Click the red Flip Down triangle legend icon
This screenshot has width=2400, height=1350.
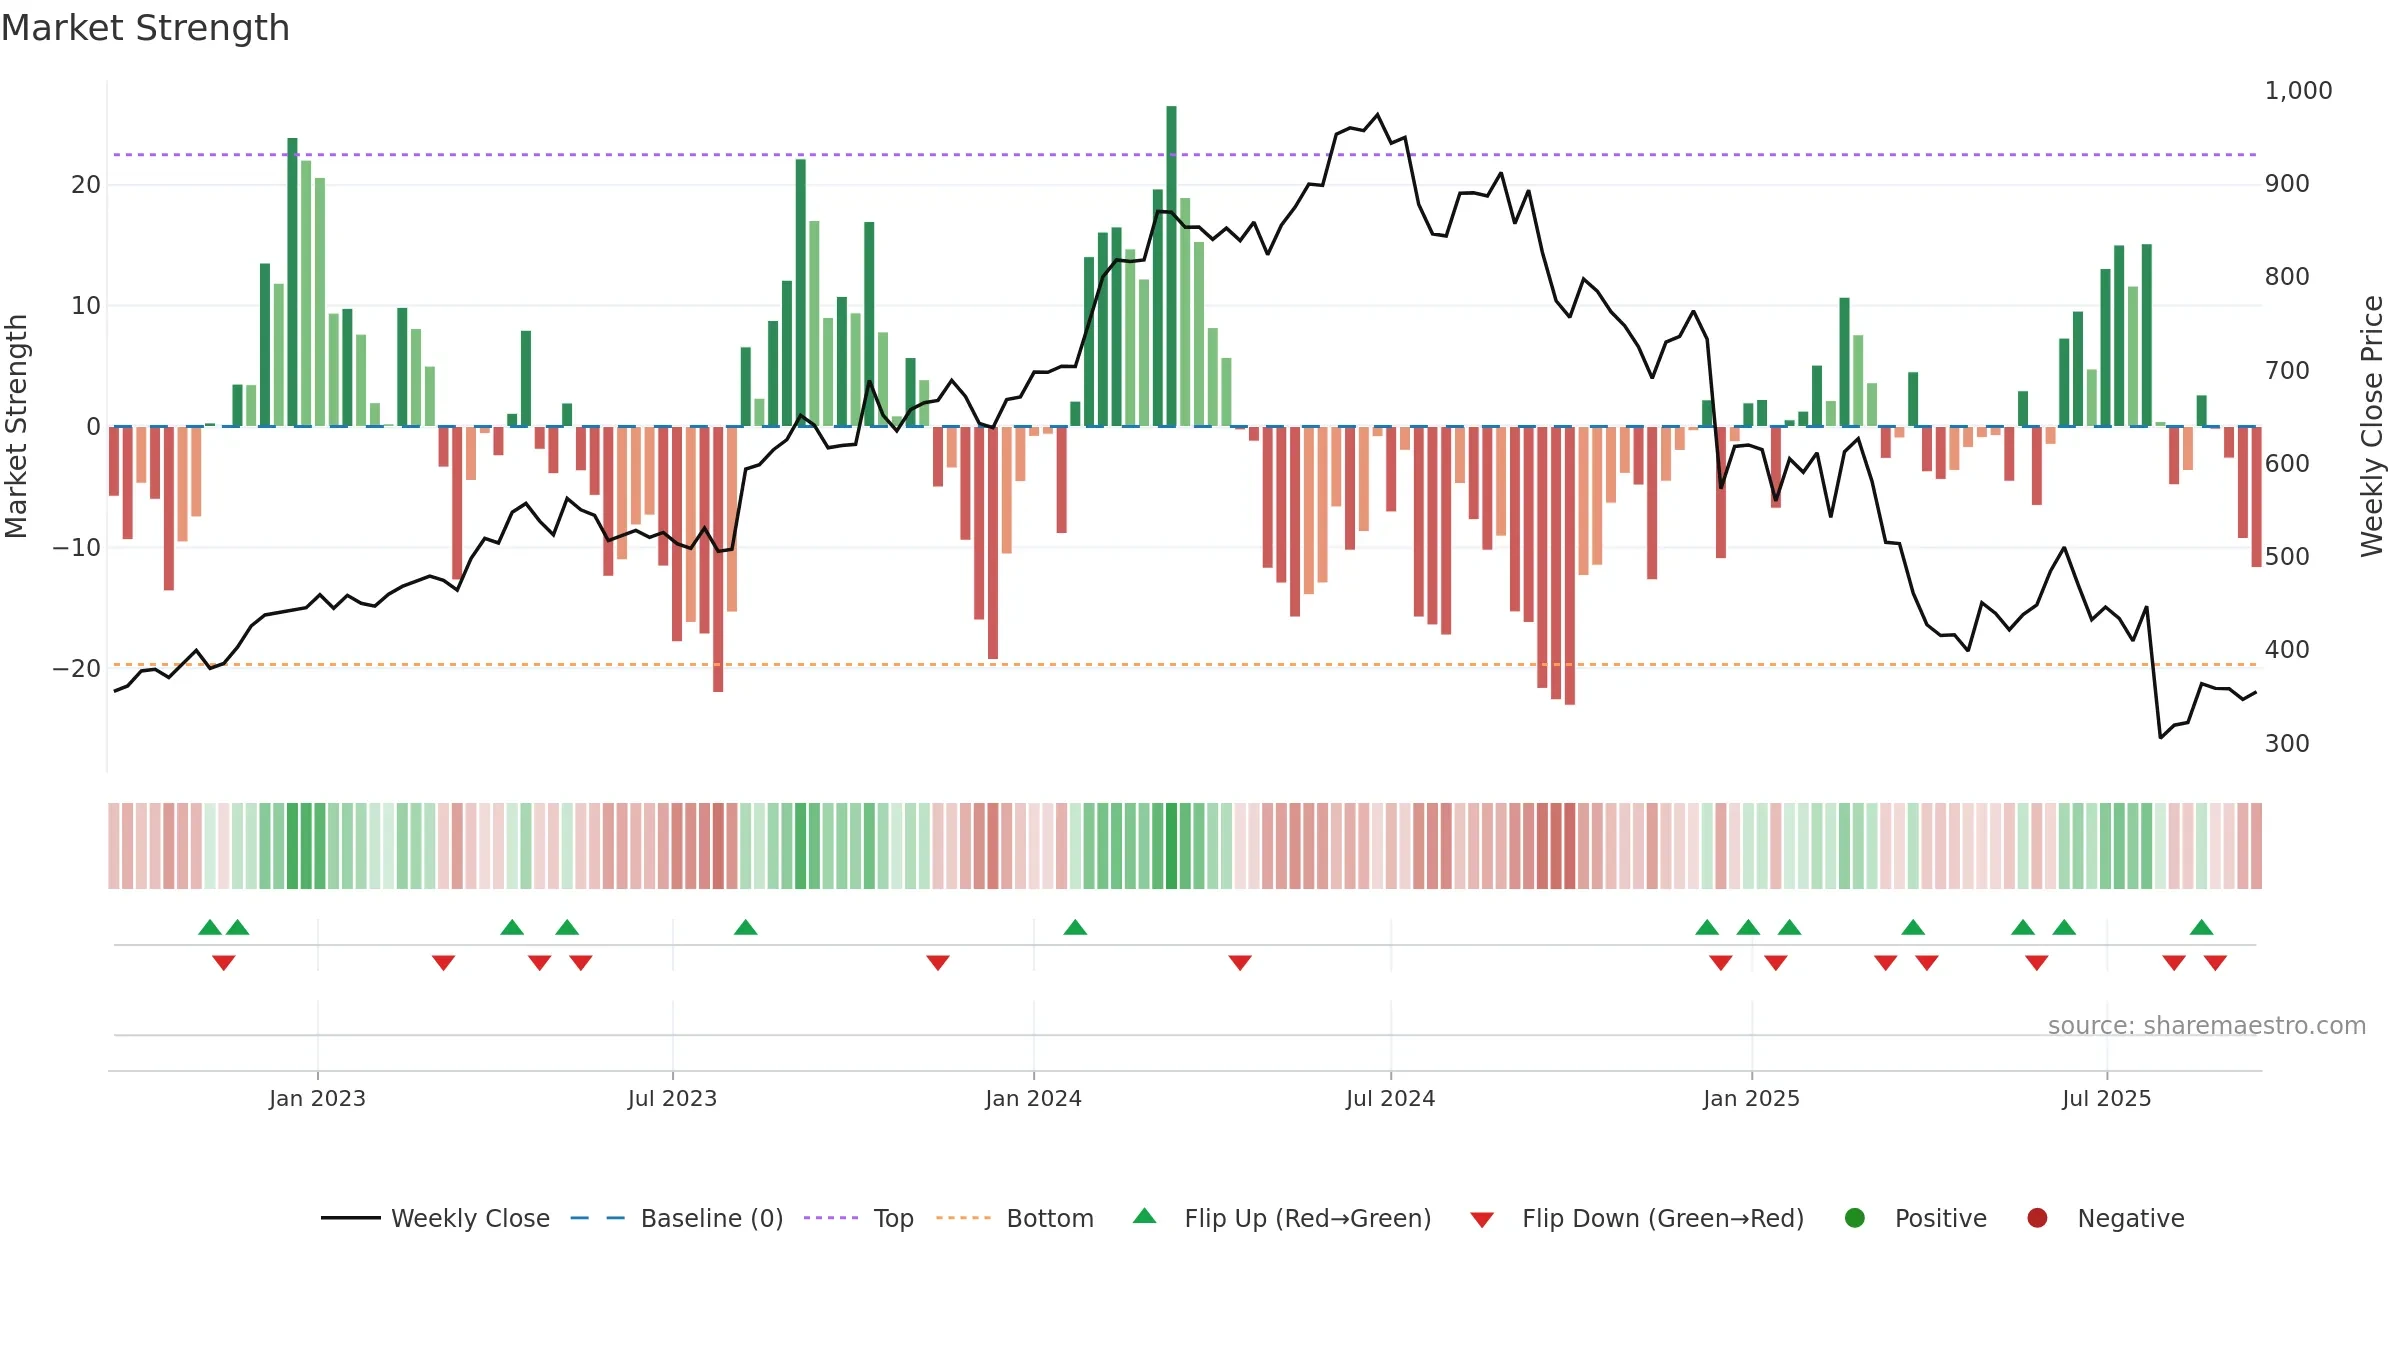(x=1482, y=1220)
